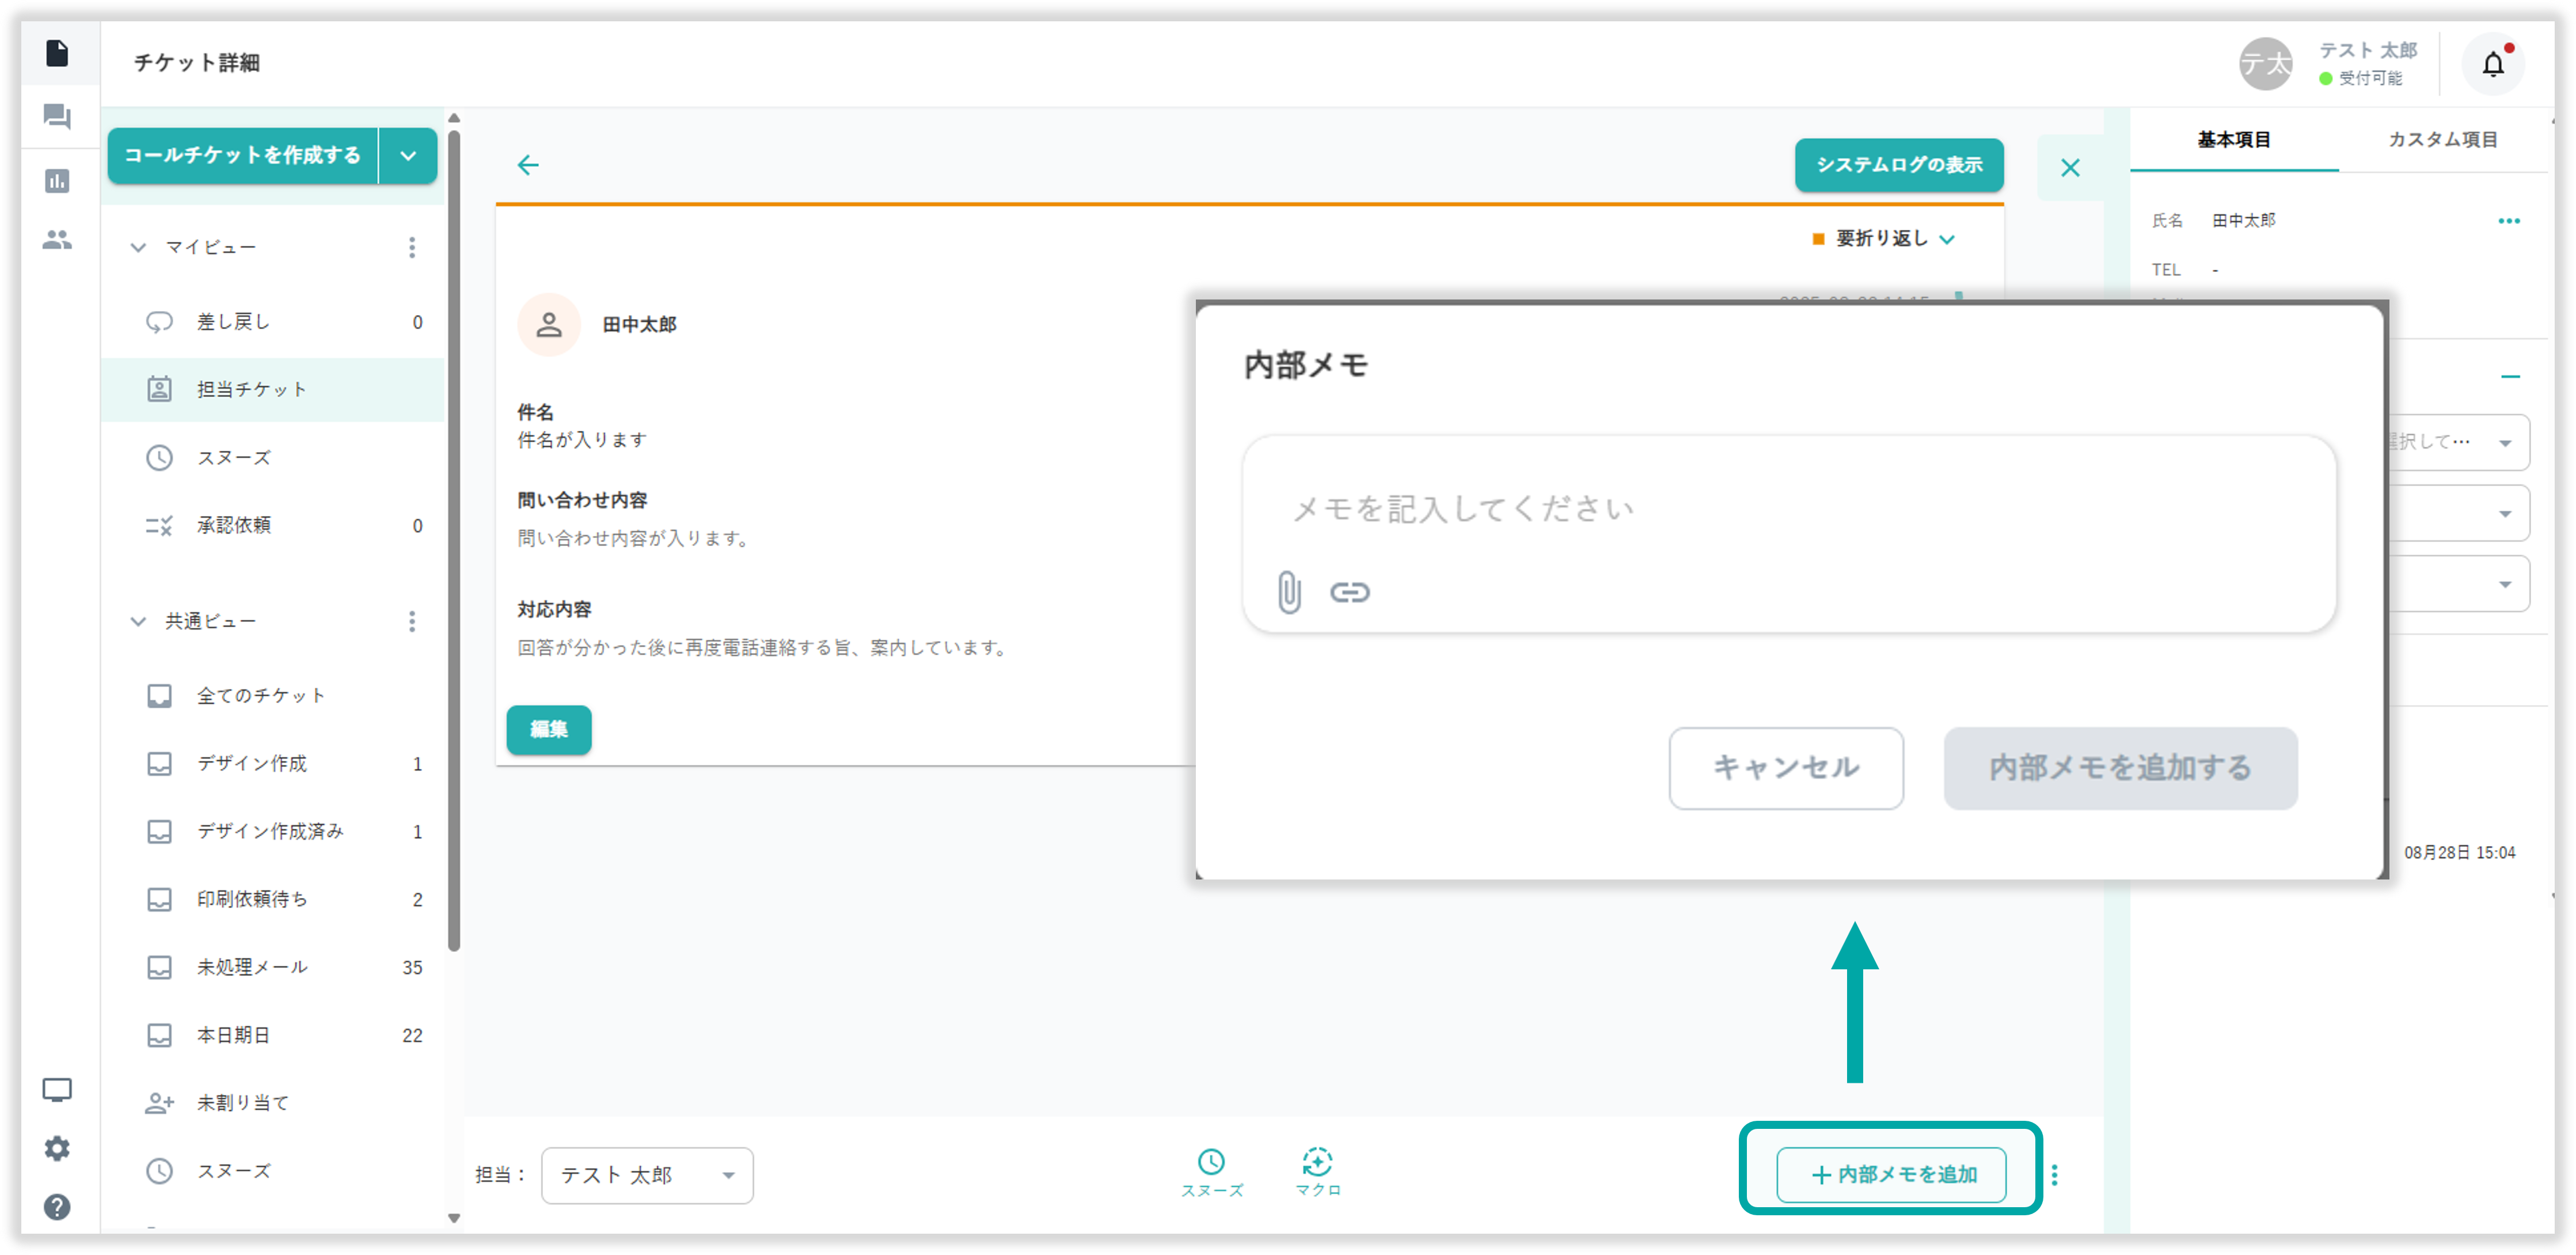Go back with the left arrow
The height and width of the screenshot is (1255, 2576).
point(528,165)
